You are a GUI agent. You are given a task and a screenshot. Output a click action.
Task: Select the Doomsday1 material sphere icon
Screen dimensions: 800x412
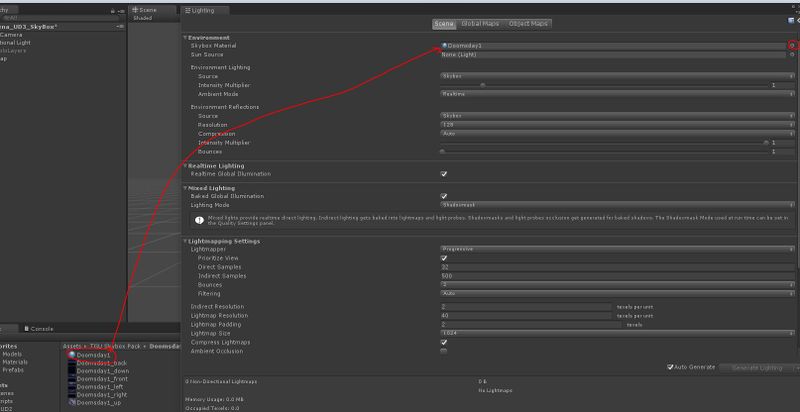(x=72, y=355)
